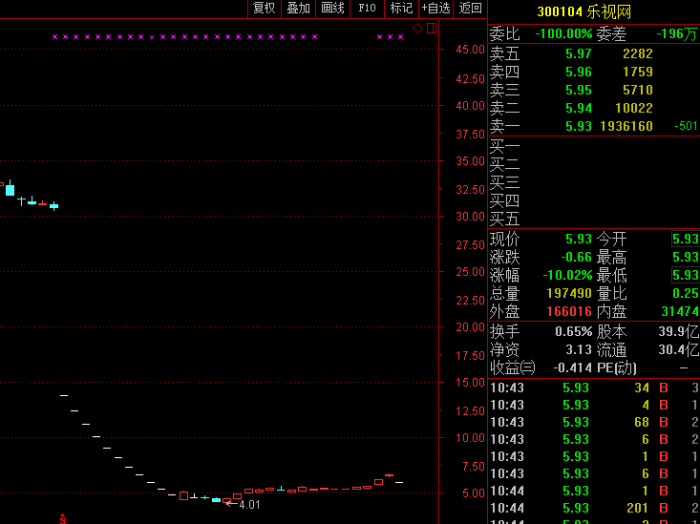Click the large cyan candlestick near 32.50

(x=10, y=189)
